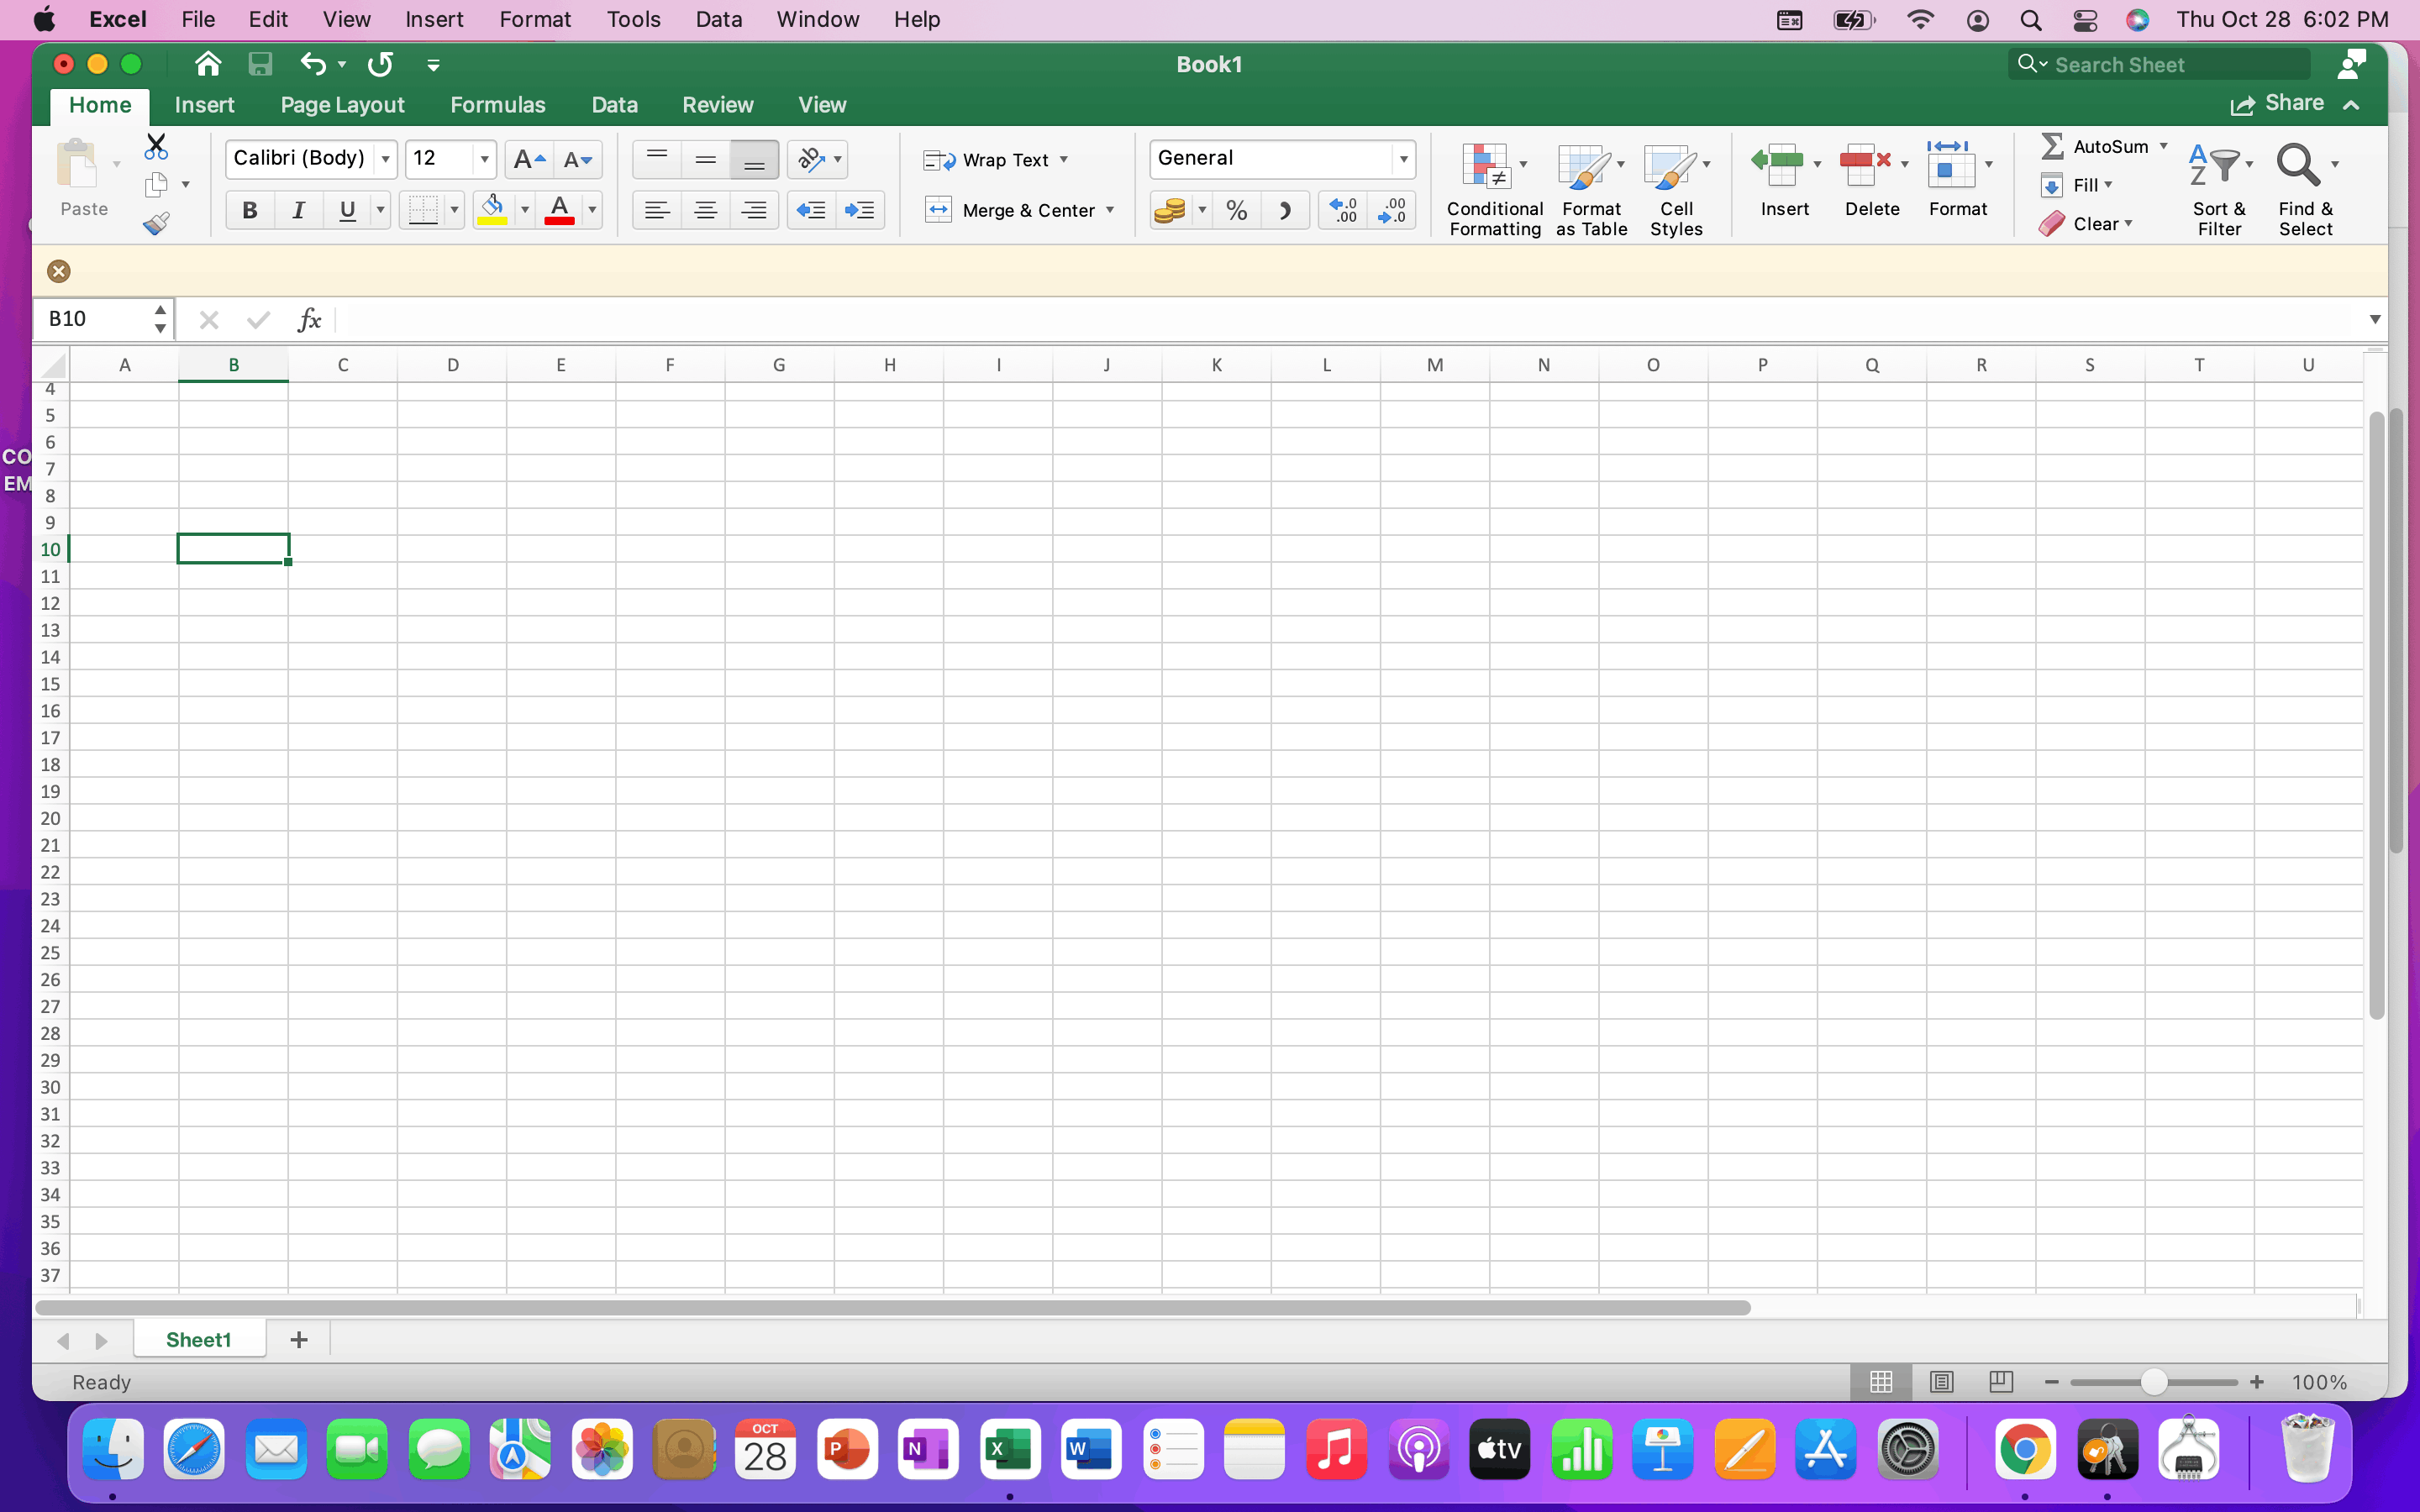Click the Percent Style icon
2420x1512 pixels.
[x=1237, y=210]
